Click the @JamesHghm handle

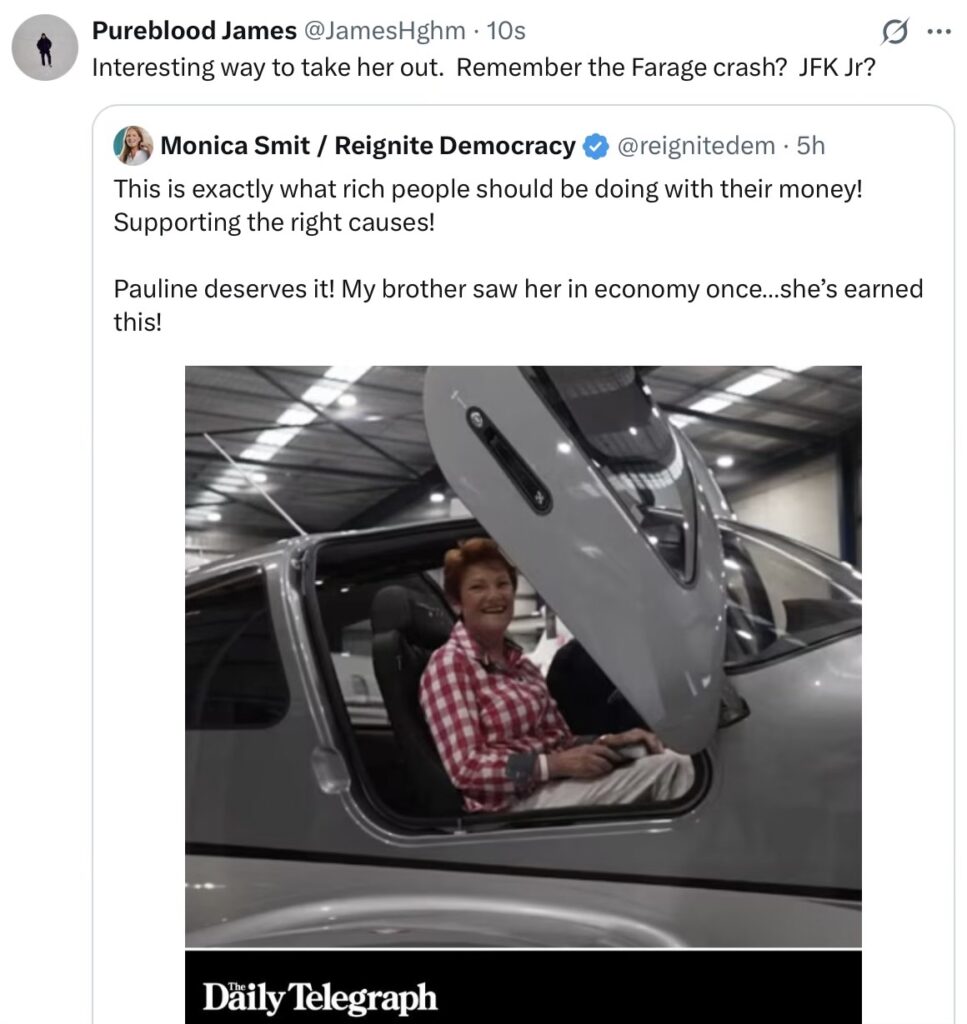[385, 31]
